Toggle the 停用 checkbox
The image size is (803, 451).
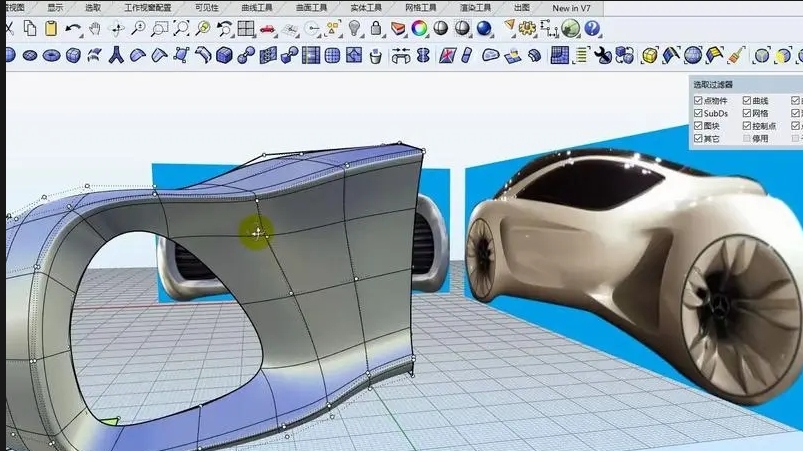[747, 138]
